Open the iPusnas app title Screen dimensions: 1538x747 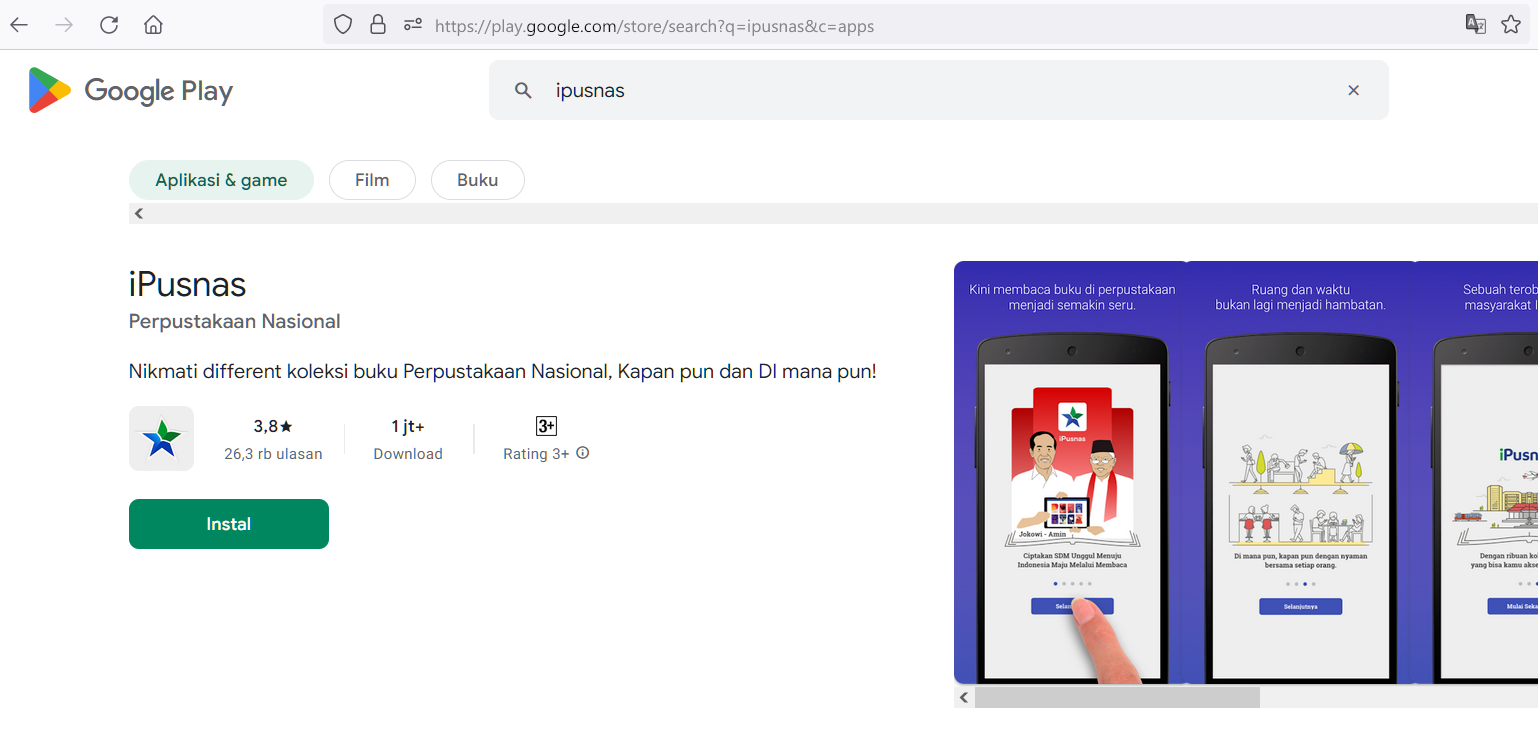click(x=187, y=285)
